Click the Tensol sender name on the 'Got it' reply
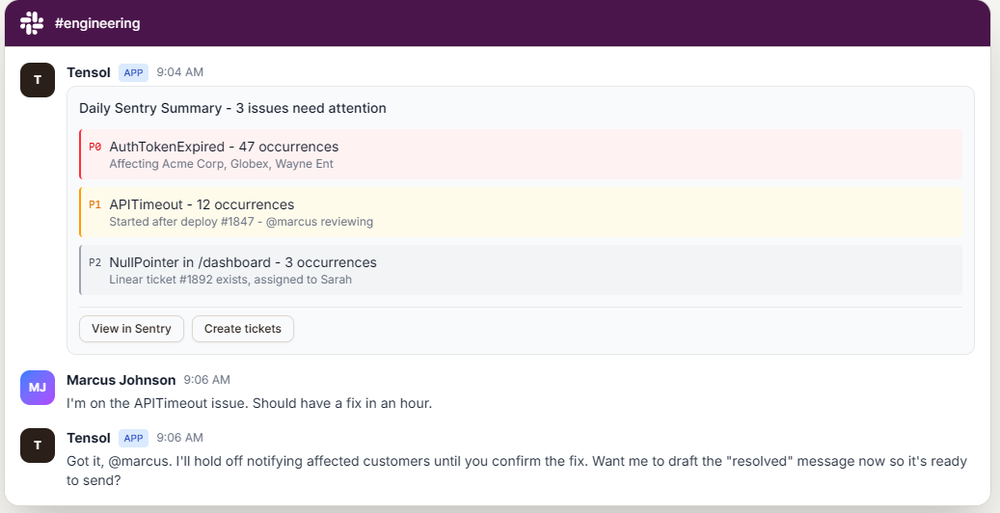This screenshot has width=1000, height=513. [x=89, y=438]
